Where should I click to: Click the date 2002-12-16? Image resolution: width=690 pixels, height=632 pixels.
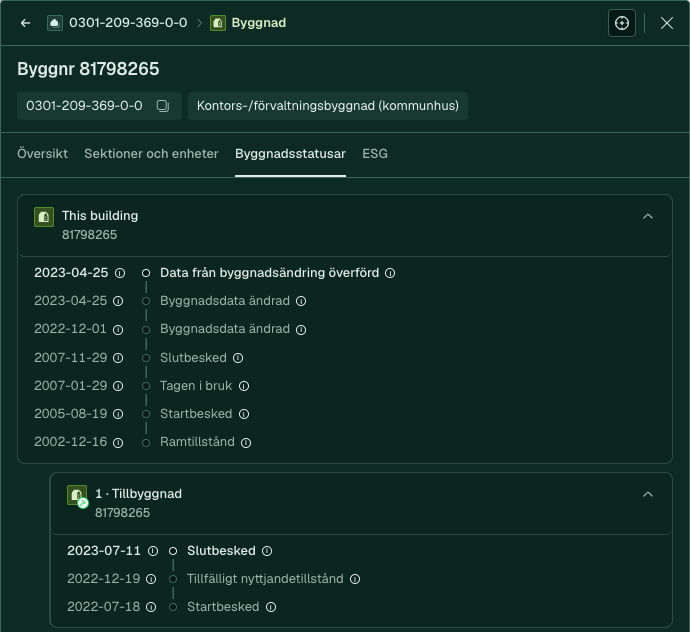(70, 442)
